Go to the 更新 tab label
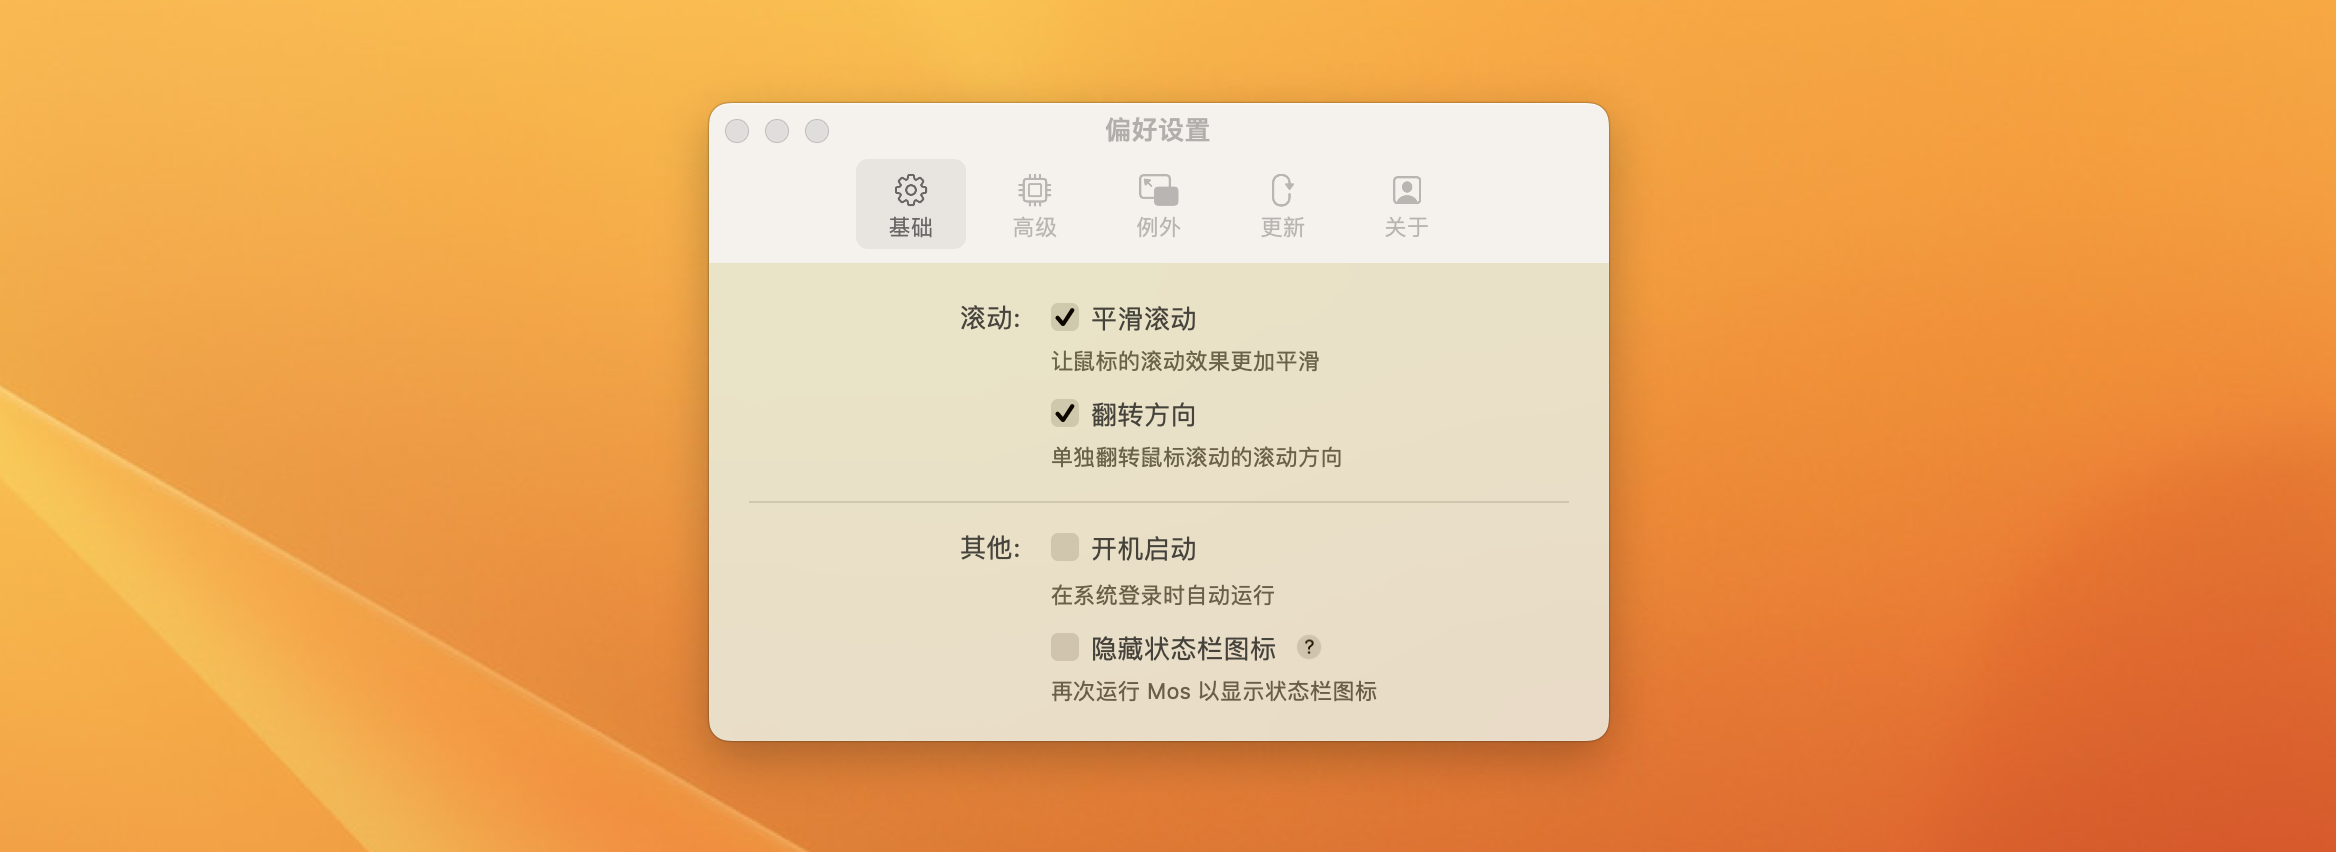The image size is (2336, 852). 1282,228
